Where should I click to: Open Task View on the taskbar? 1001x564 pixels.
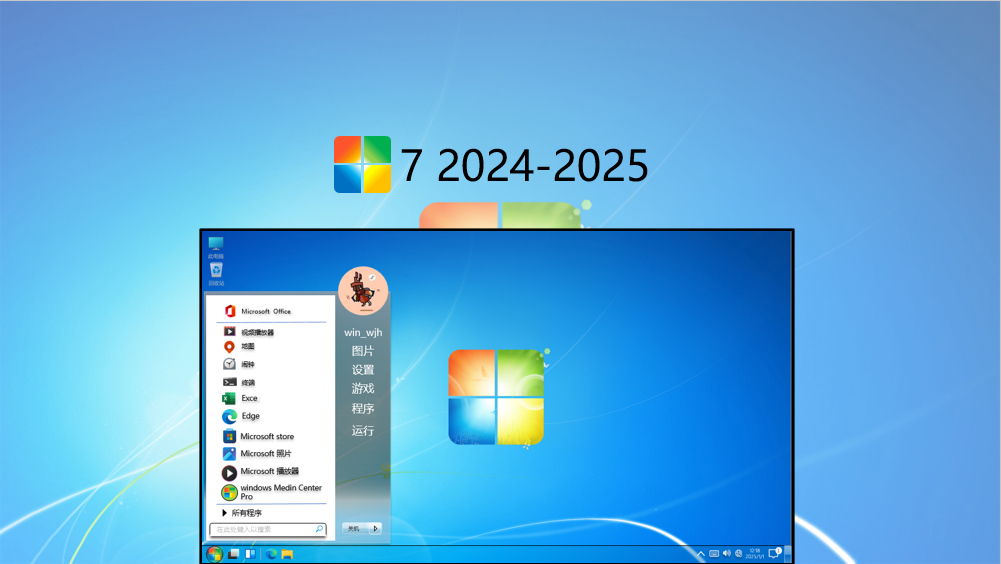(234, 554)
